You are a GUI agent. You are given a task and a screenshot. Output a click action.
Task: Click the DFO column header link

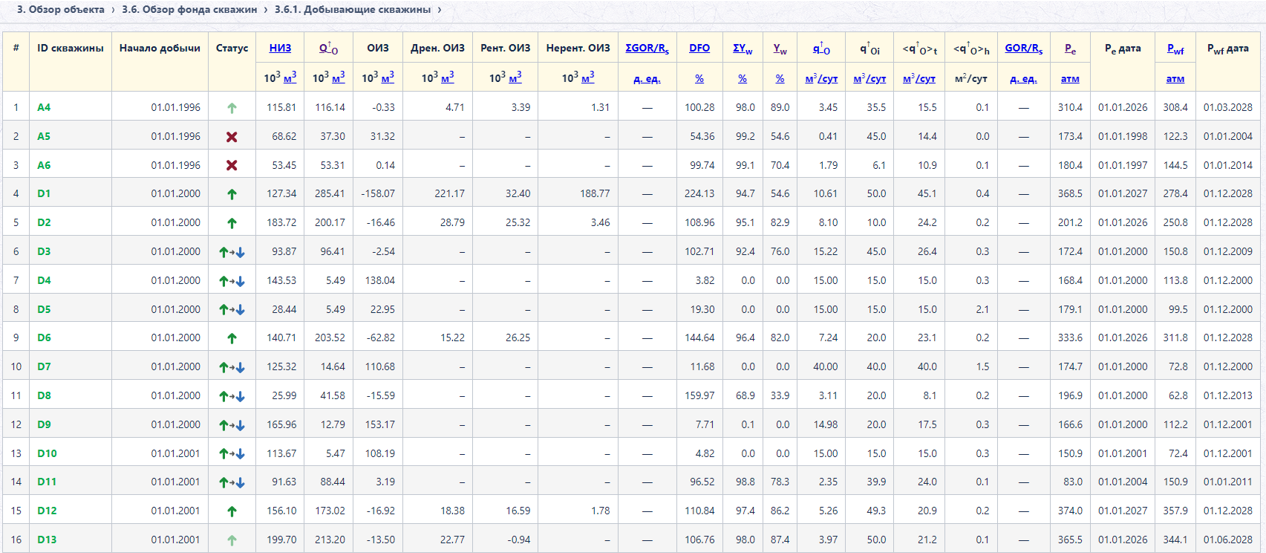point(699,47)
